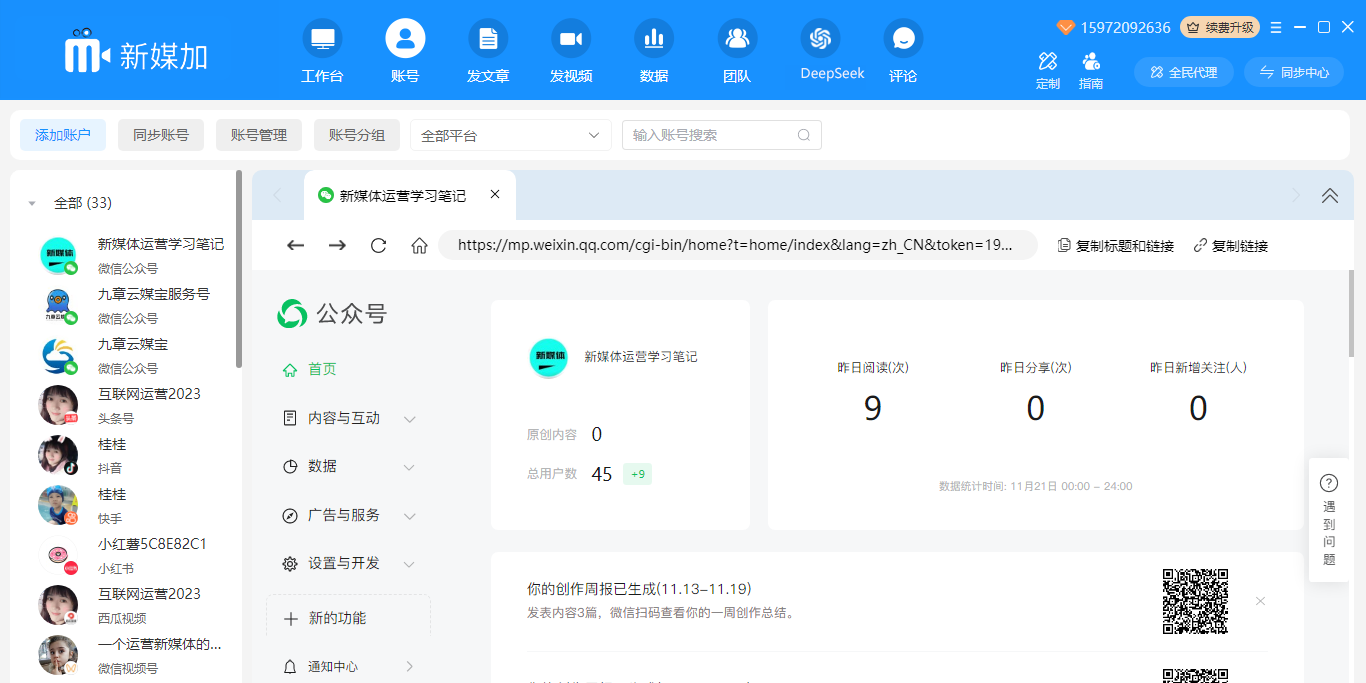Image resolution: width=1366 pixels, height=683 pixels.
Task: Collapse the 全部 (33) account tree
Action: click(32, 203)
